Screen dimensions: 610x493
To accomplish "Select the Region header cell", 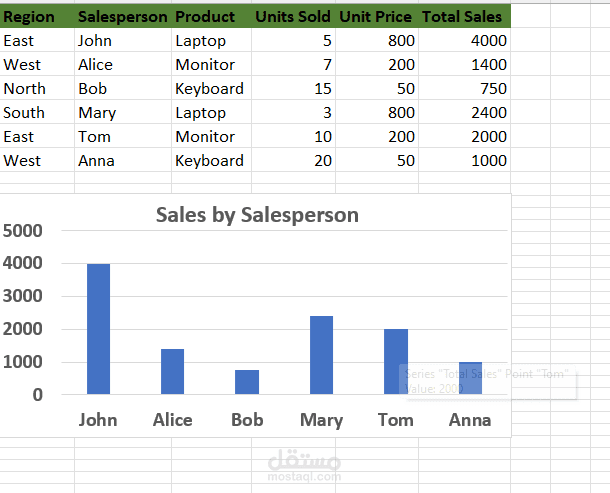I will (30, 17).
